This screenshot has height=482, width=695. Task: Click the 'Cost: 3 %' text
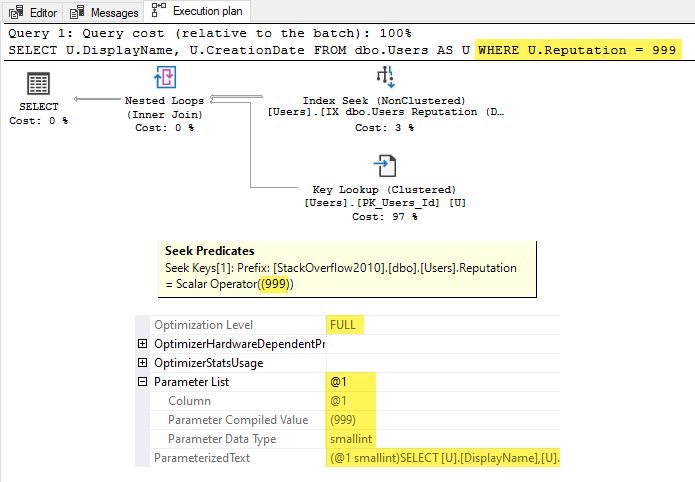[x=385, y=128]
